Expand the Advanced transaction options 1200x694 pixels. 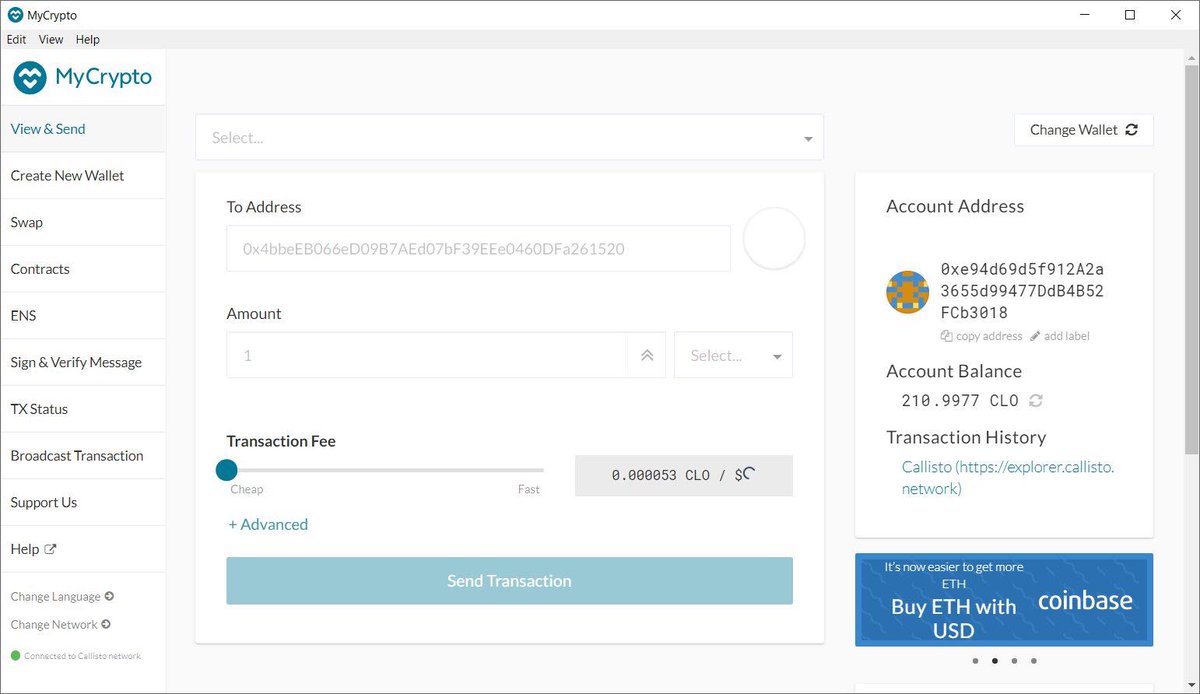[x=268, y=524]
